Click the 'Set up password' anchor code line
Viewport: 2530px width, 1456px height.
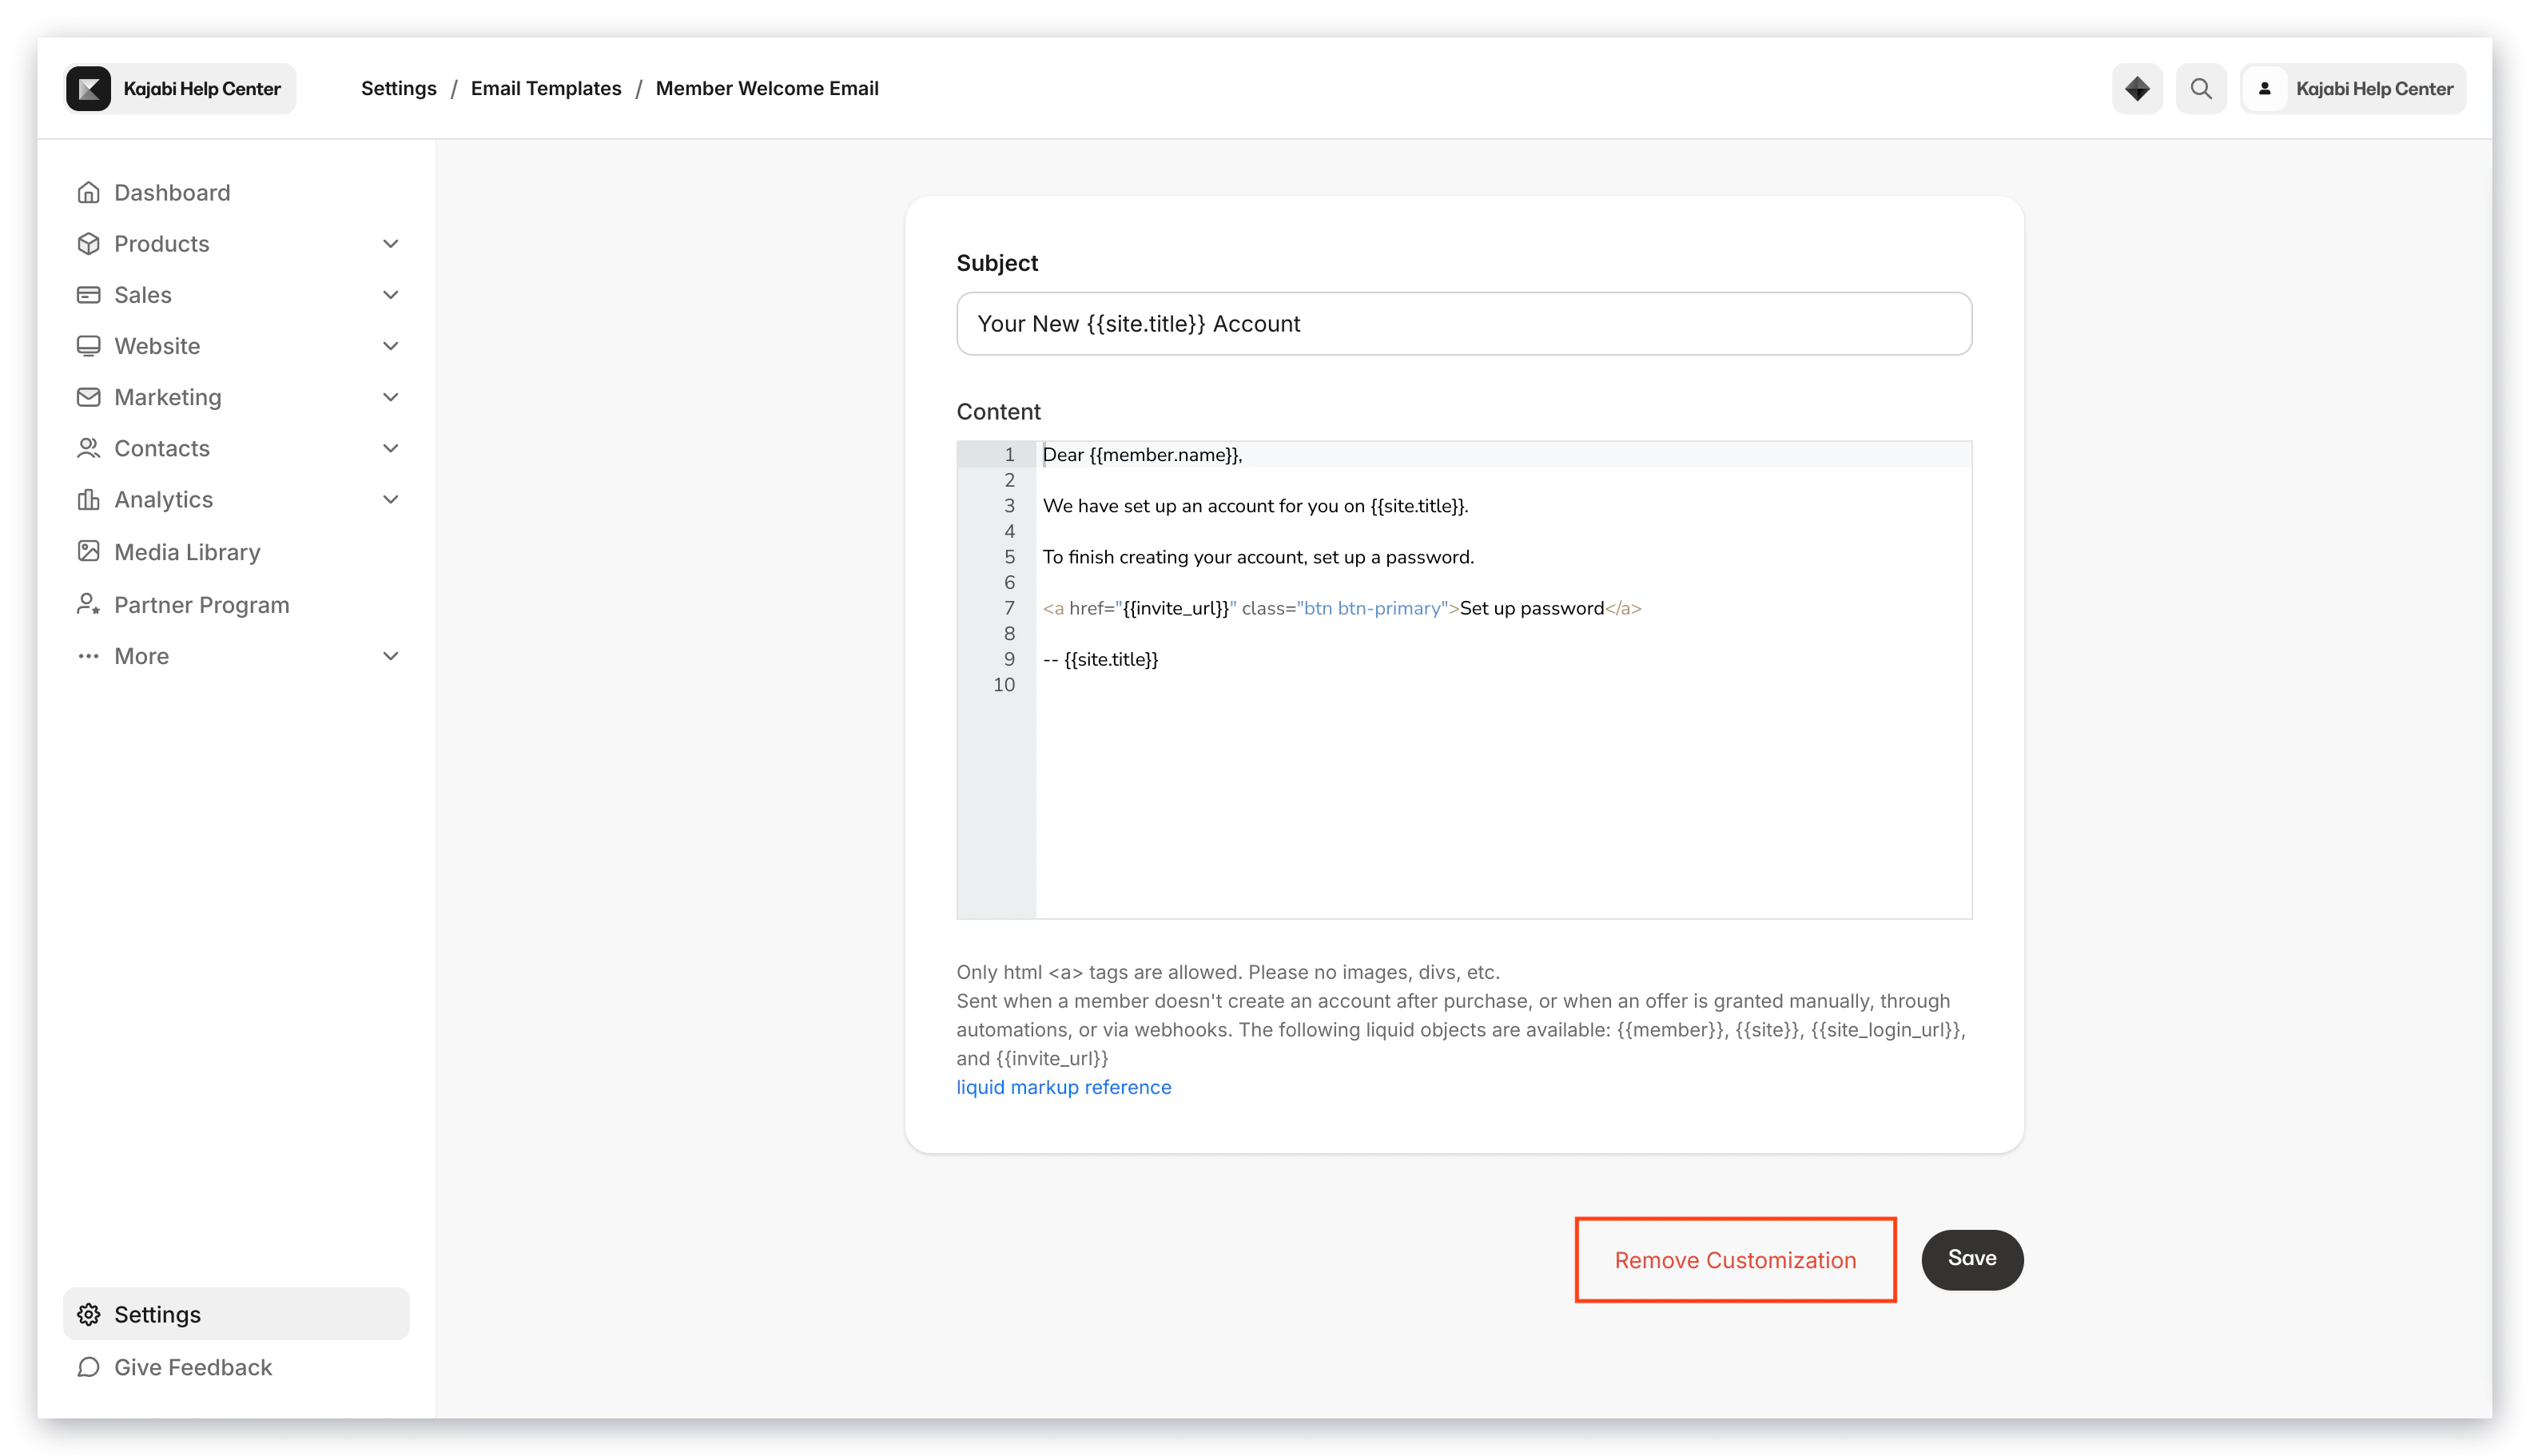1341,607
